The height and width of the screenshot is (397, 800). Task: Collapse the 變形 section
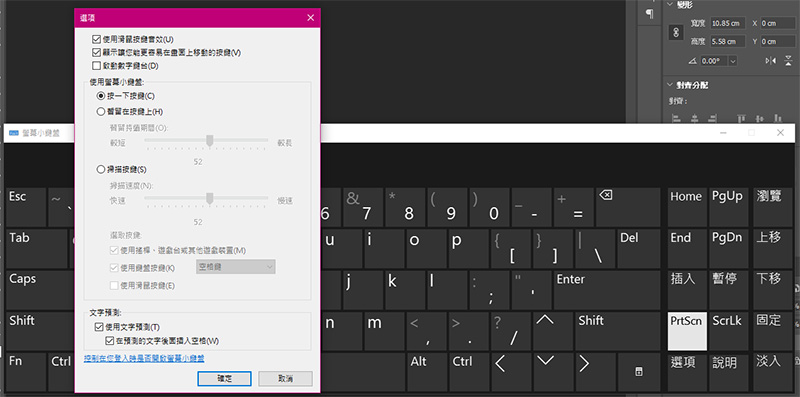(x=670, y=4)
